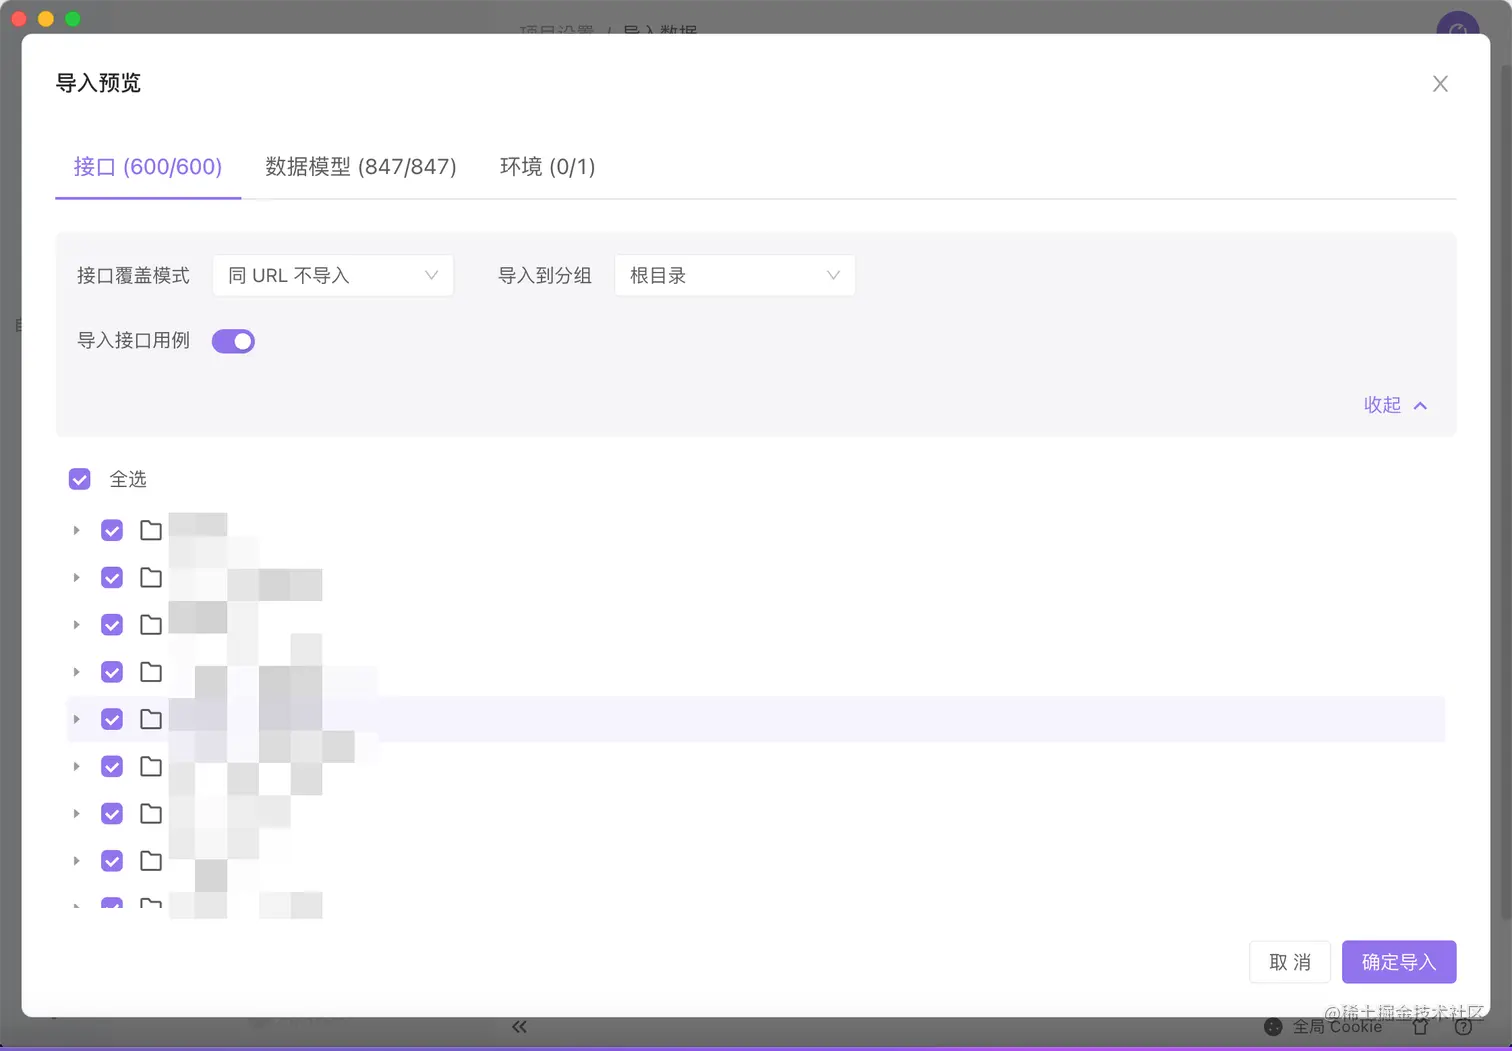Close the 导入预览 dialog with the X
1512x1051 pixels.
click(1440, 84)
